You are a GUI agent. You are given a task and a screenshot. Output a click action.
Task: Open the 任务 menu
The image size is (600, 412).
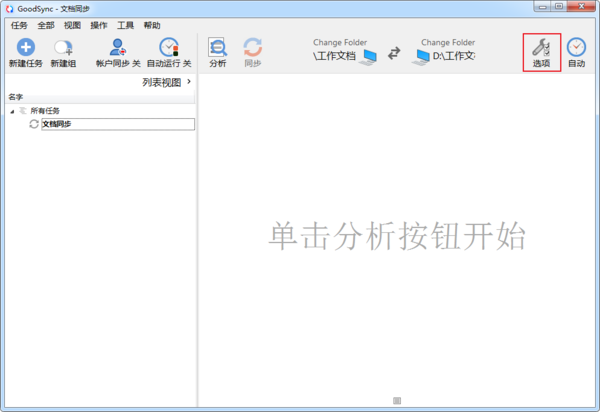pos(19,24)
